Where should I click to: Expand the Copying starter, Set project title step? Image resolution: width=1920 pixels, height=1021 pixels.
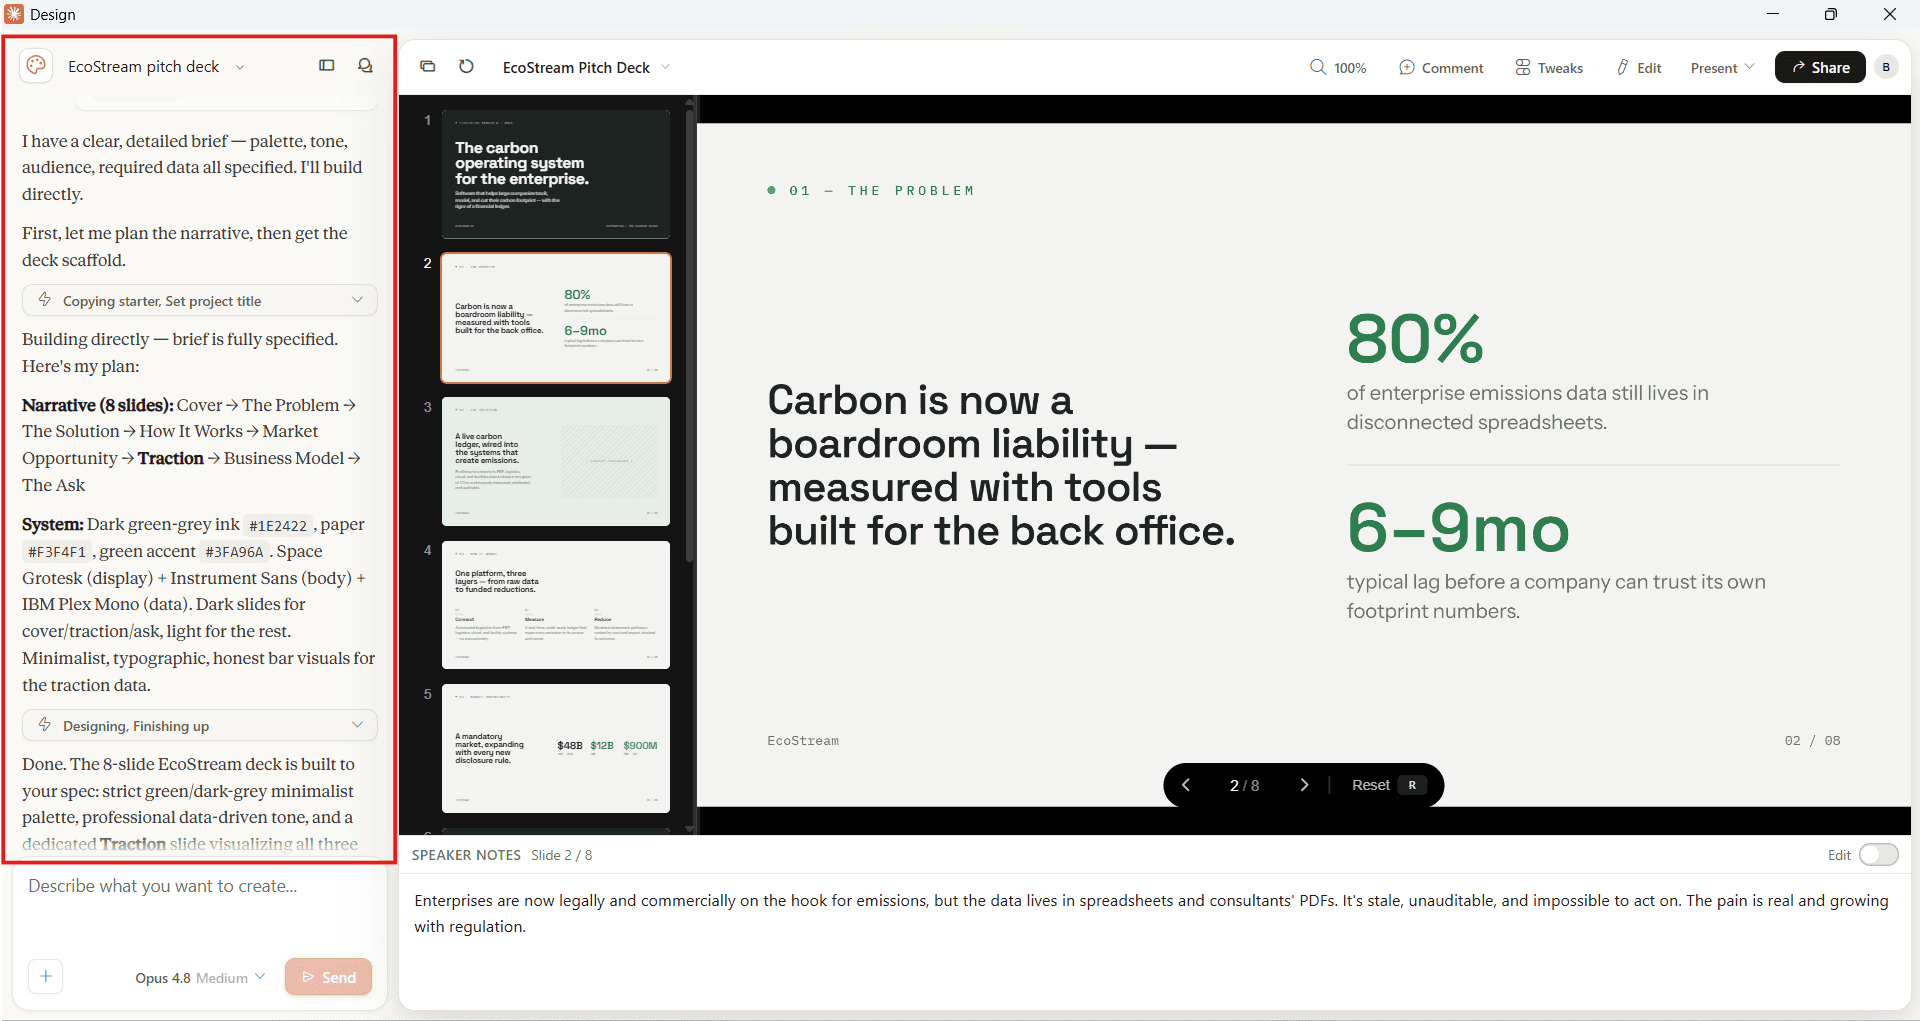(x=200, y=301)
